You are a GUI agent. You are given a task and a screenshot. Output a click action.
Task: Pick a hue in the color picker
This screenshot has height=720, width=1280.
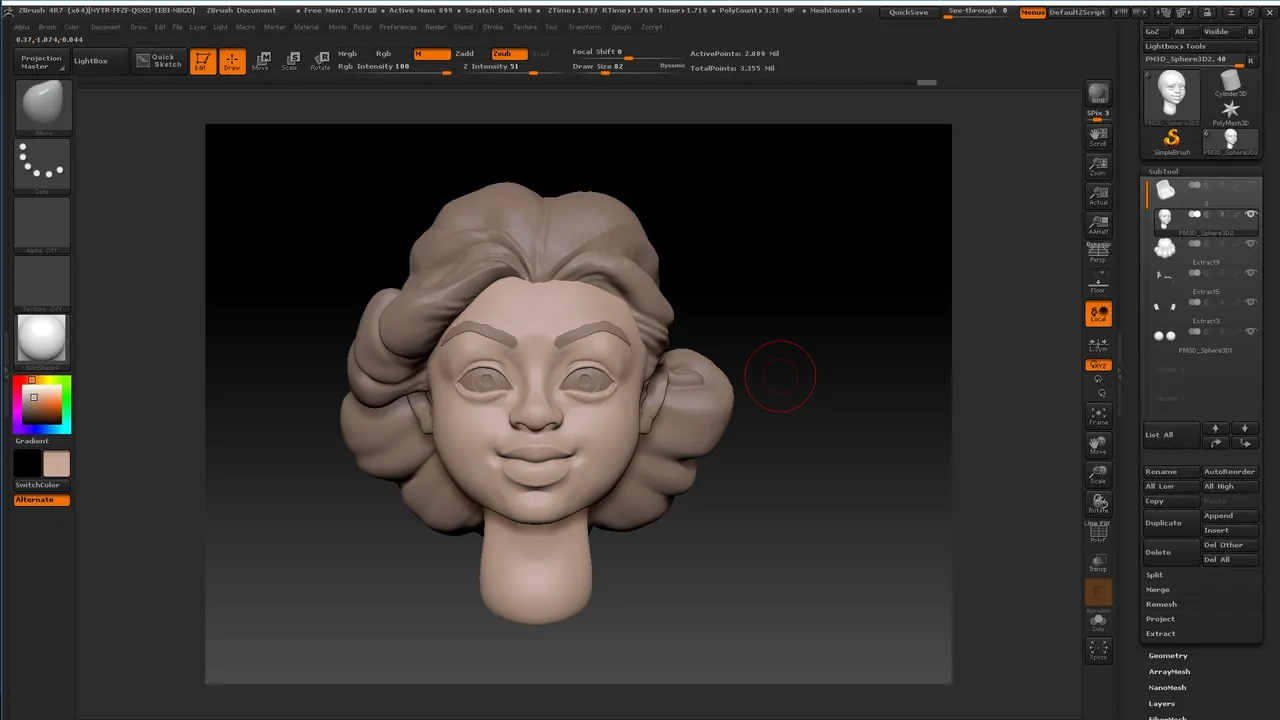tap(43, 405)
